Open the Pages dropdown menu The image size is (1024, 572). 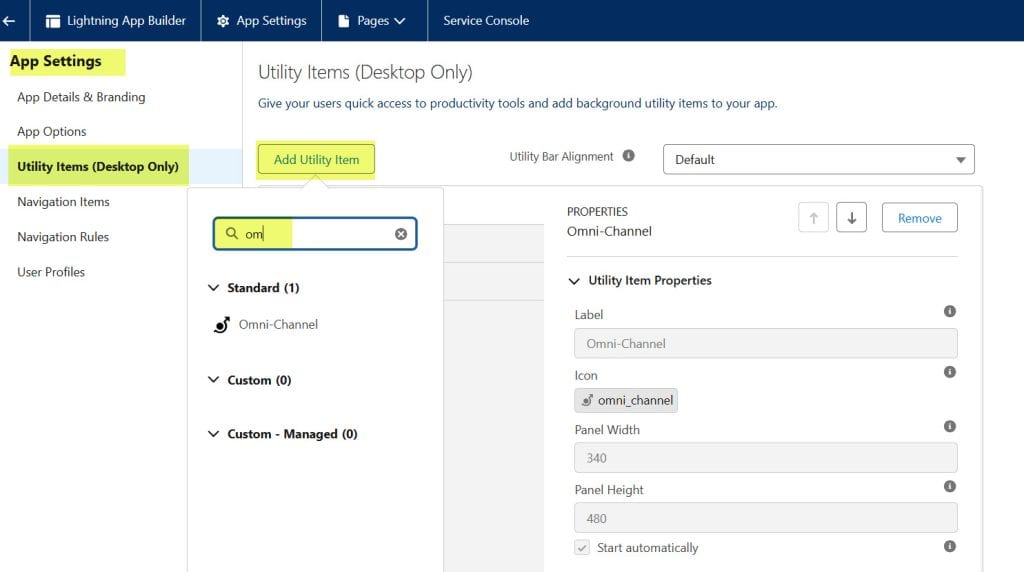(x=374, y=21)
